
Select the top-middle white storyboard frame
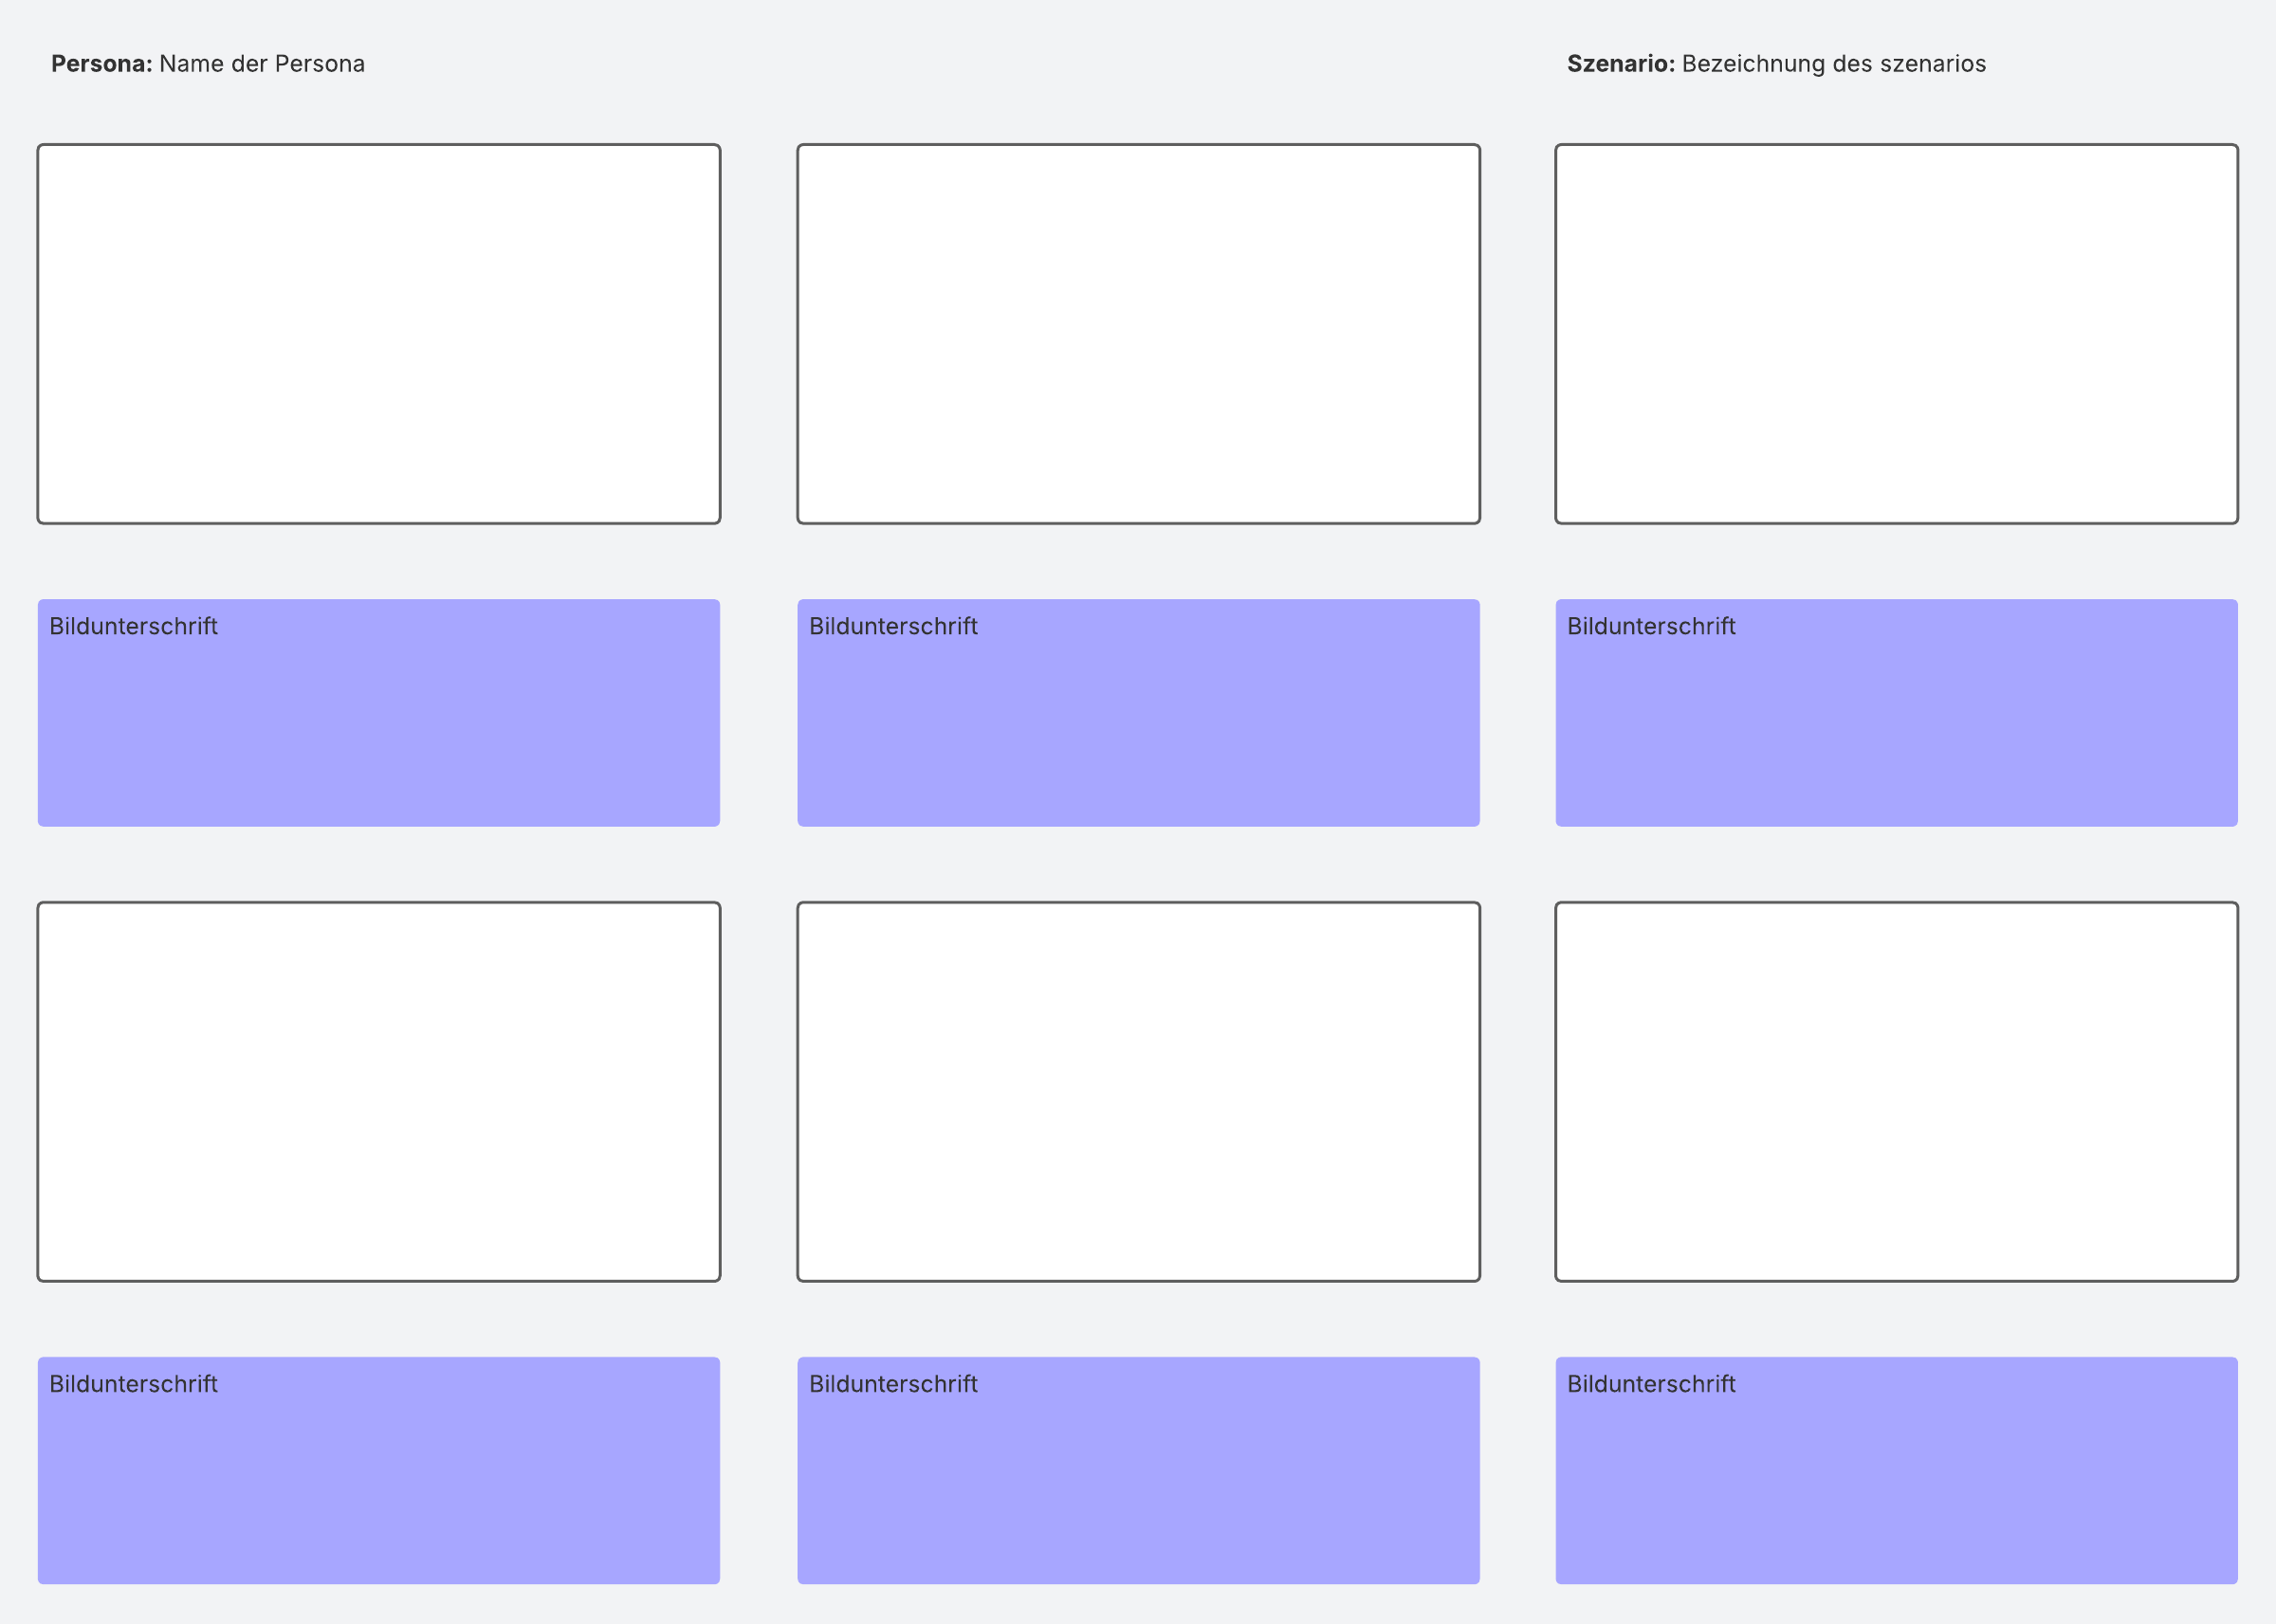(x=1138, y=334)
